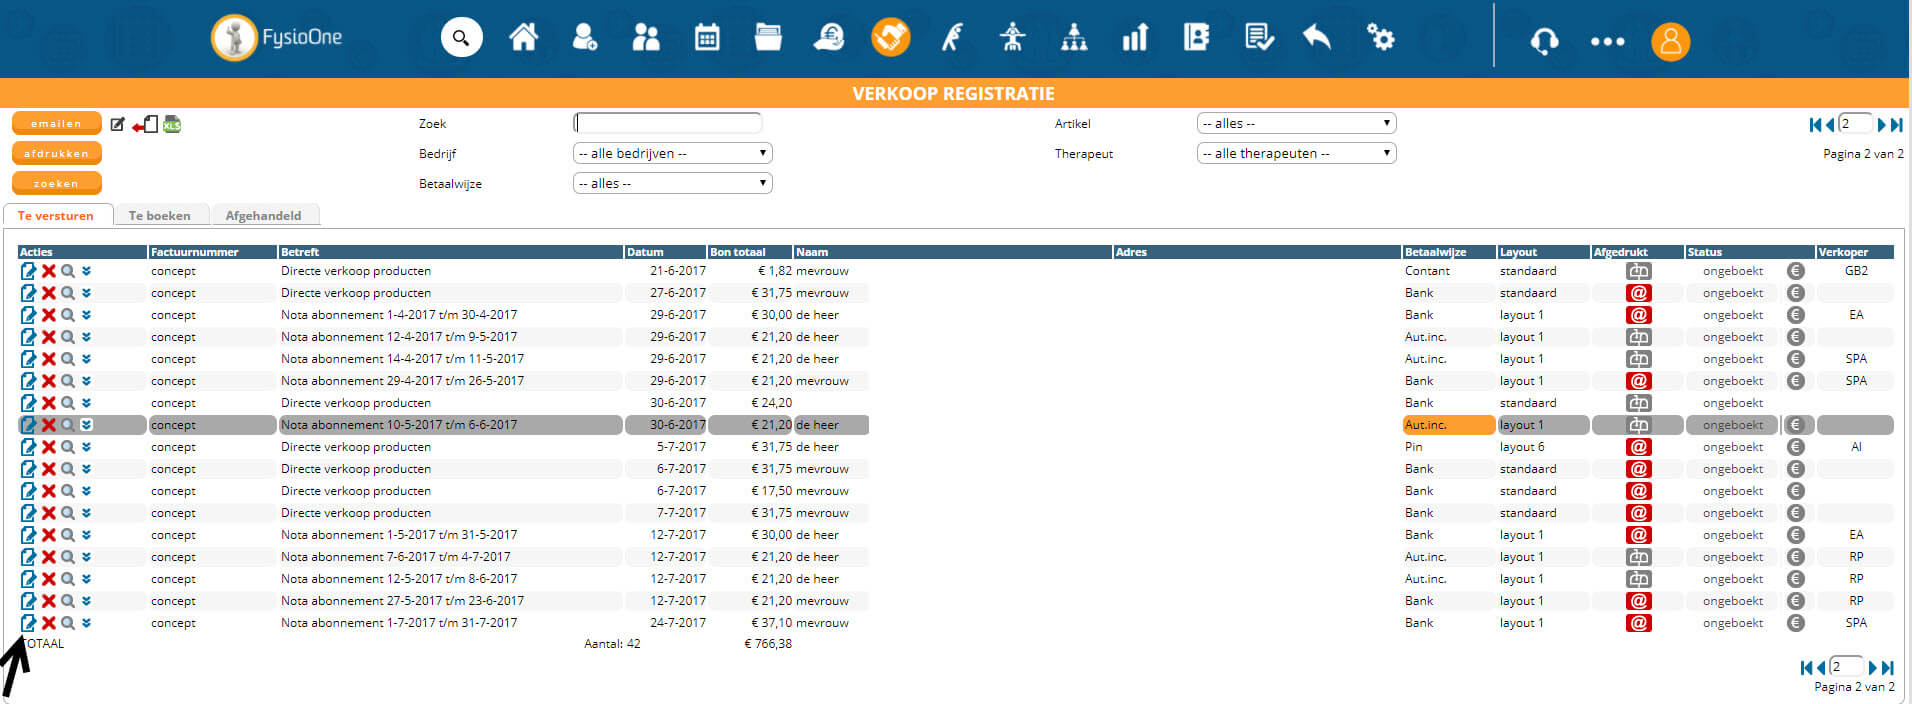Click the home icon in the navigation bar
Image resolution: width=1912 pixels, height=704 pixels.
[523, 38]
